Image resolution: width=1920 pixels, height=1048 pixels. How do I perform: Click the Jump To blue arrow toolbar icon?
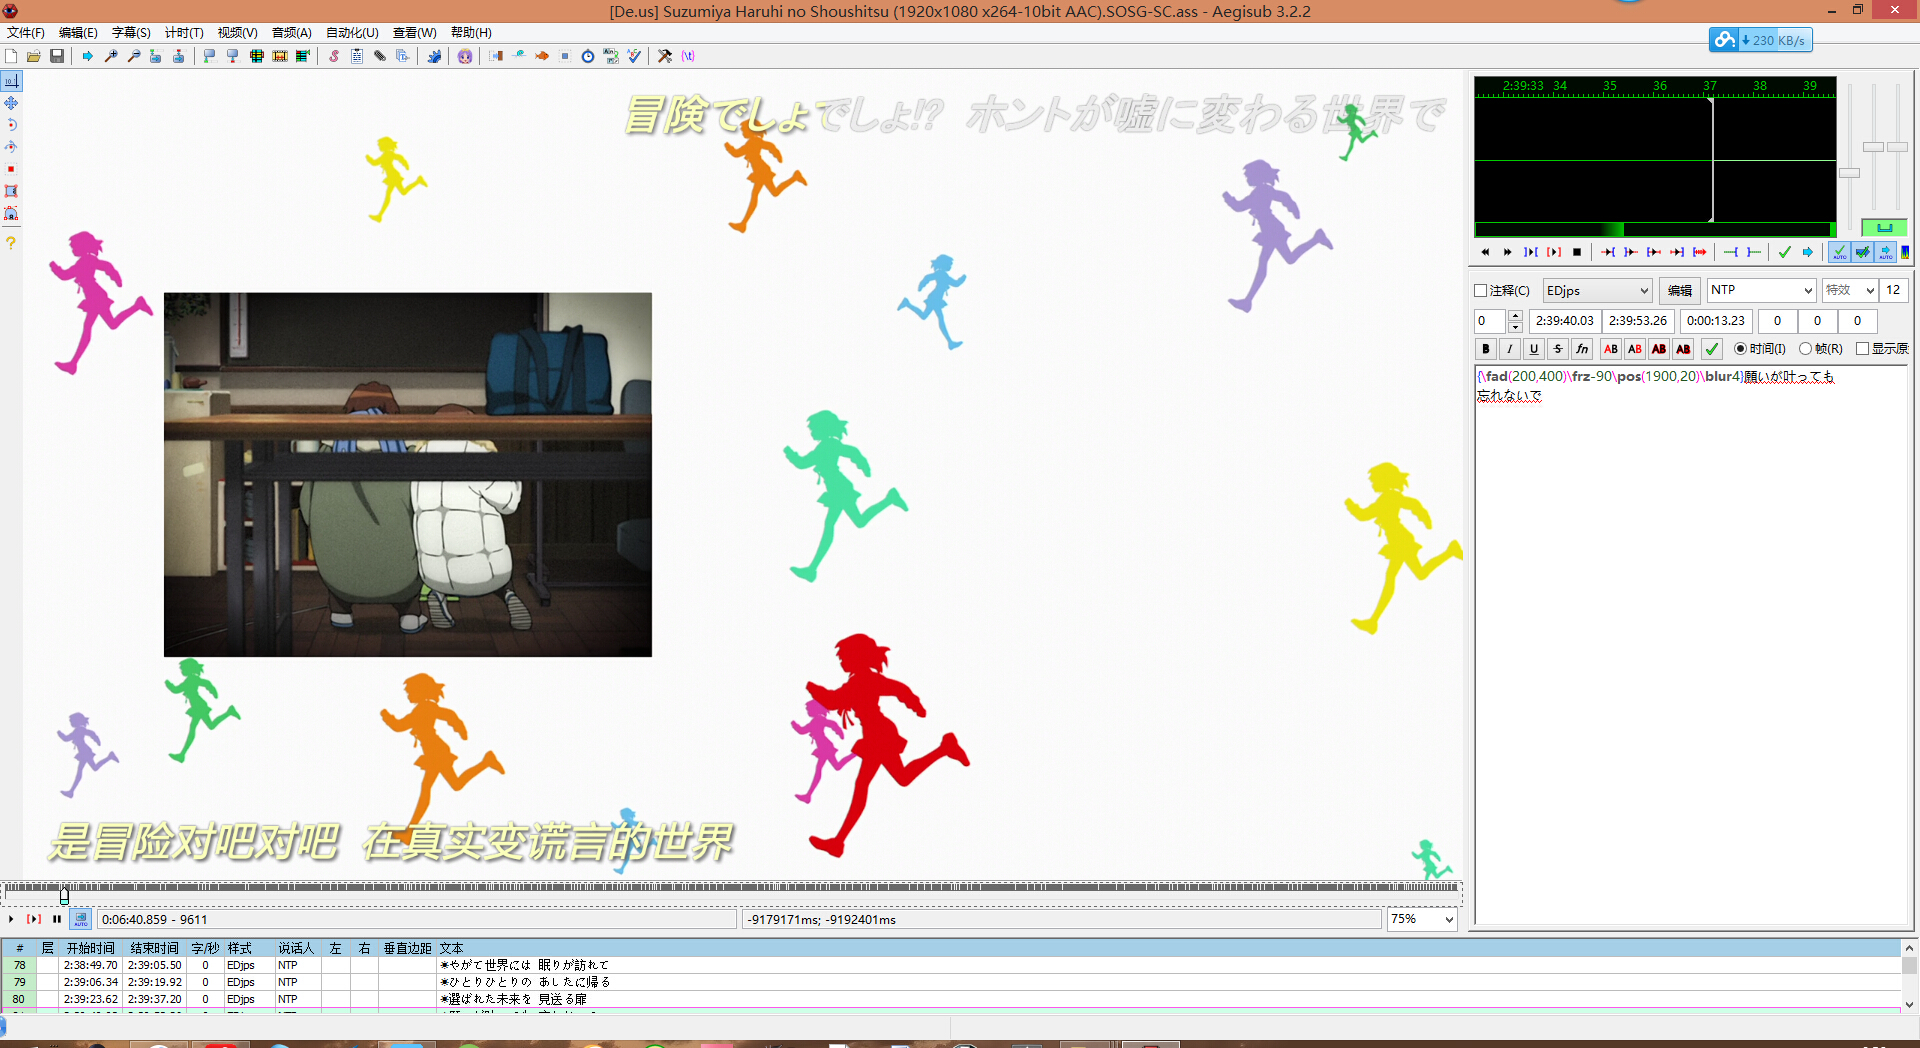[x=88, y=56]
